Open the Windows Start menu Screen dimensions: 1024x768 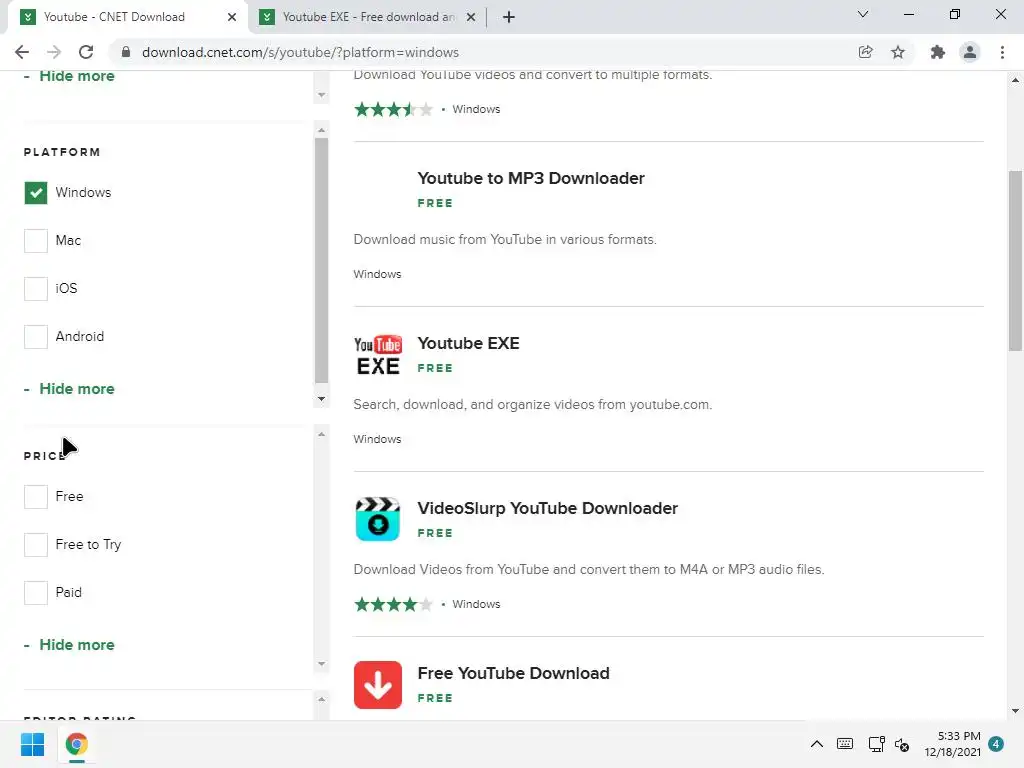click(x=32, y=744)
